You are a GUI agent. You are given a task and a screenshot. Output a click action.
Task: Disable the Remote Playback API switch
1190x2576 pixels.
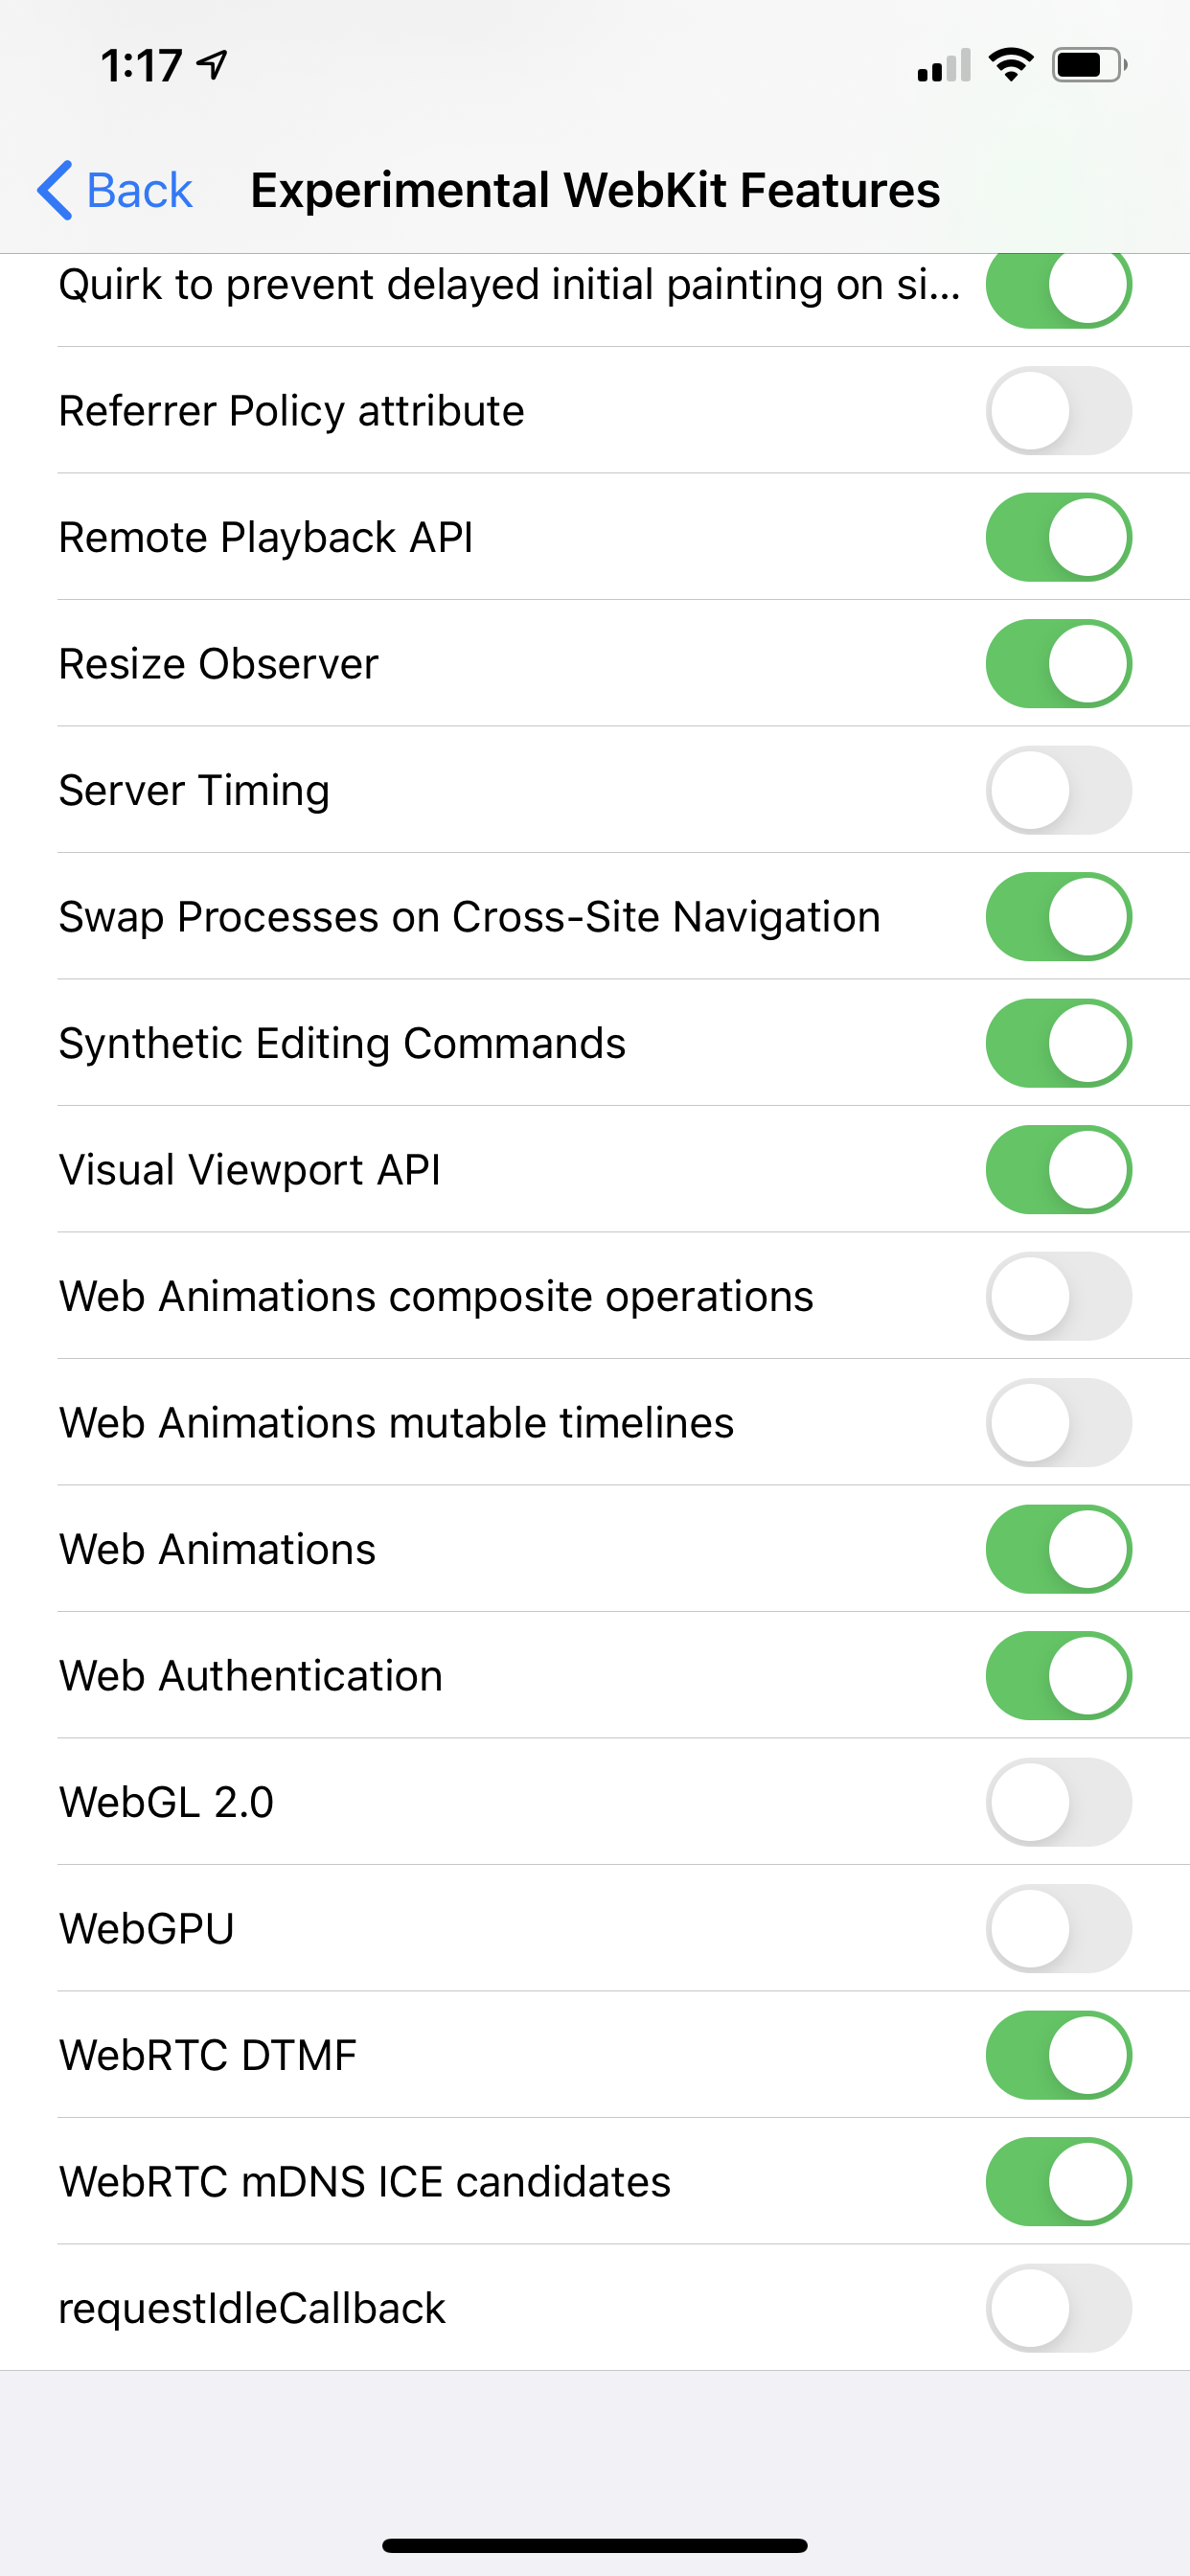coord(1058,537)
